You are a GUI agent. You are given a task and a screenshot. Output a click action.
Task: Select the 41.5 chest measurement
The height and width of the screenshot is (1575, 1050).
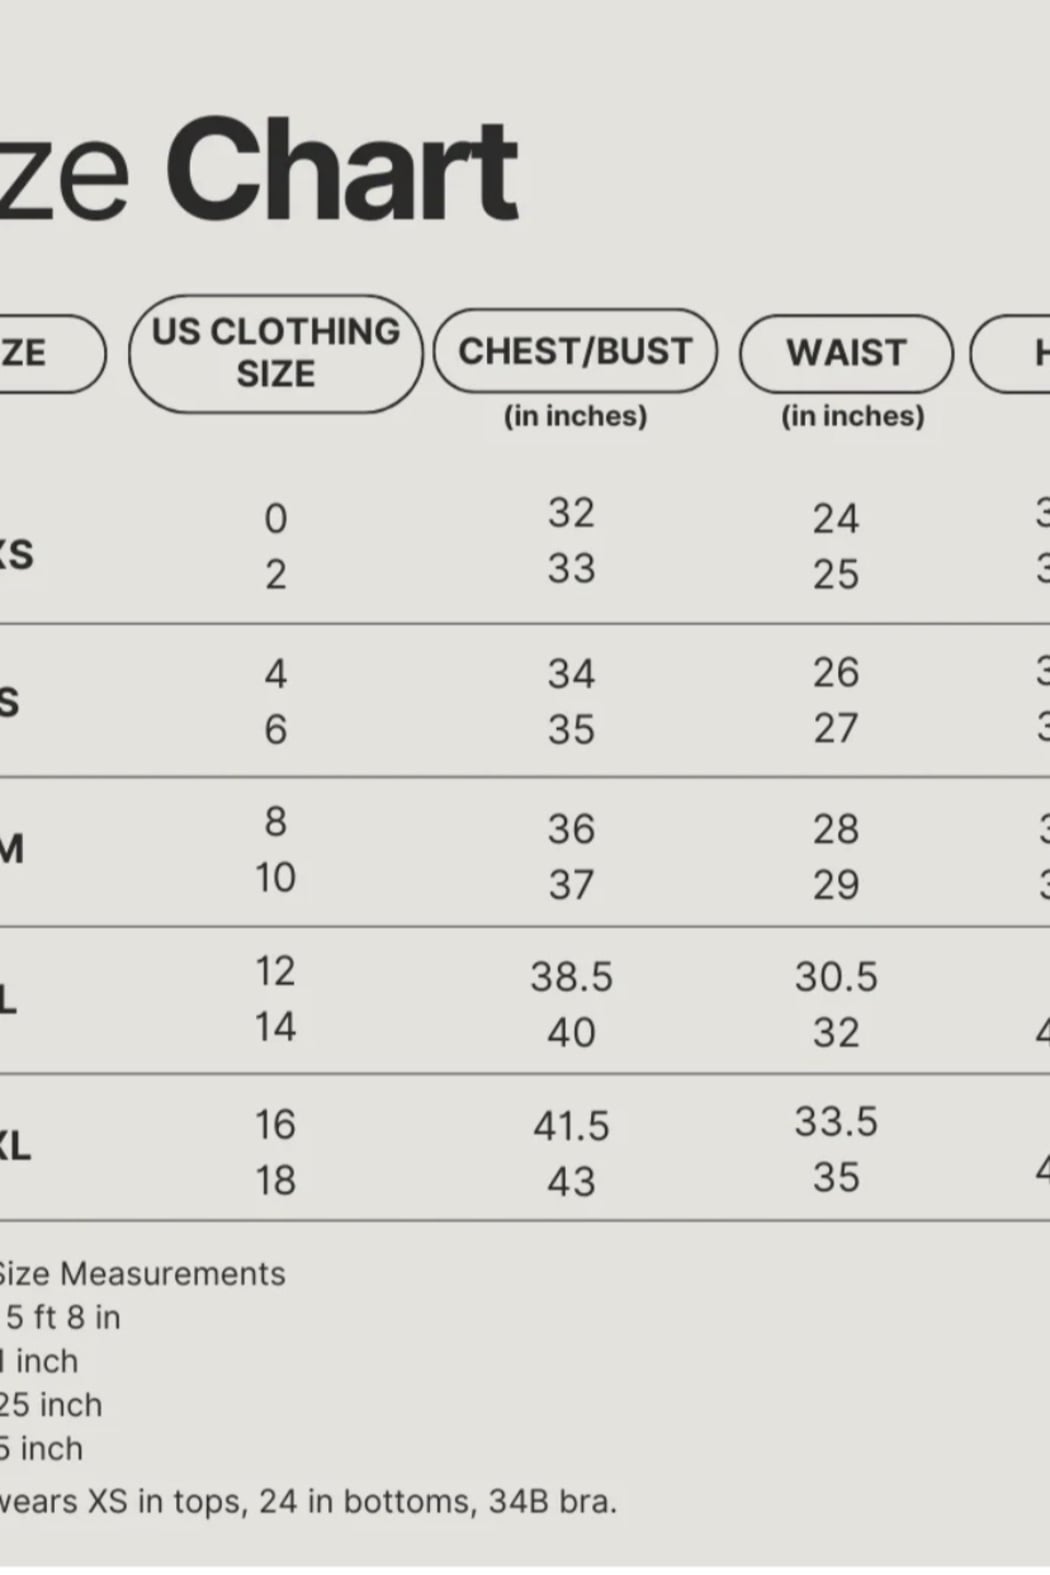571,1126
